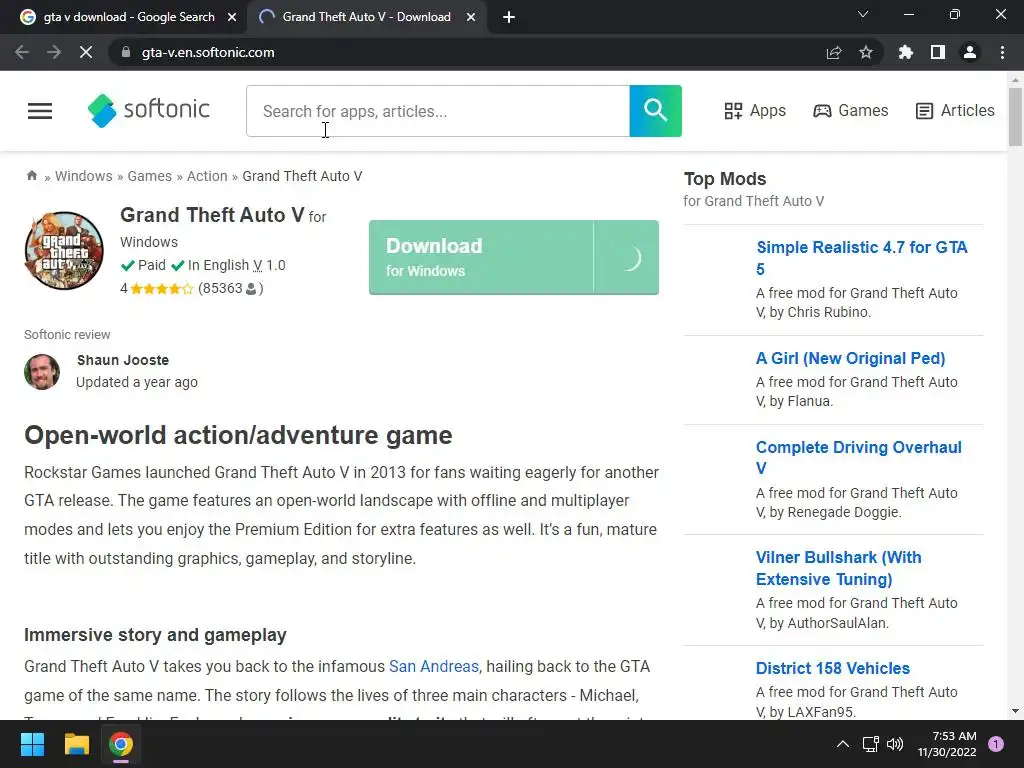Close the Grand Theft Auto V tab
This screenshot has height=768, width=1024.
(x=471, y=17)
